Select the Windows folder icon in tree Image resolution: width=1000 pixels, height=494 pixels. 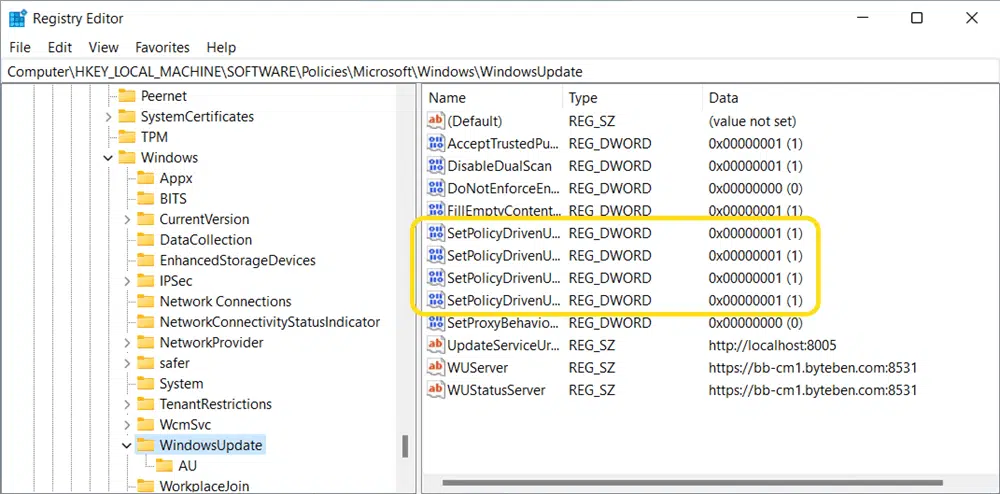(128, 157)
